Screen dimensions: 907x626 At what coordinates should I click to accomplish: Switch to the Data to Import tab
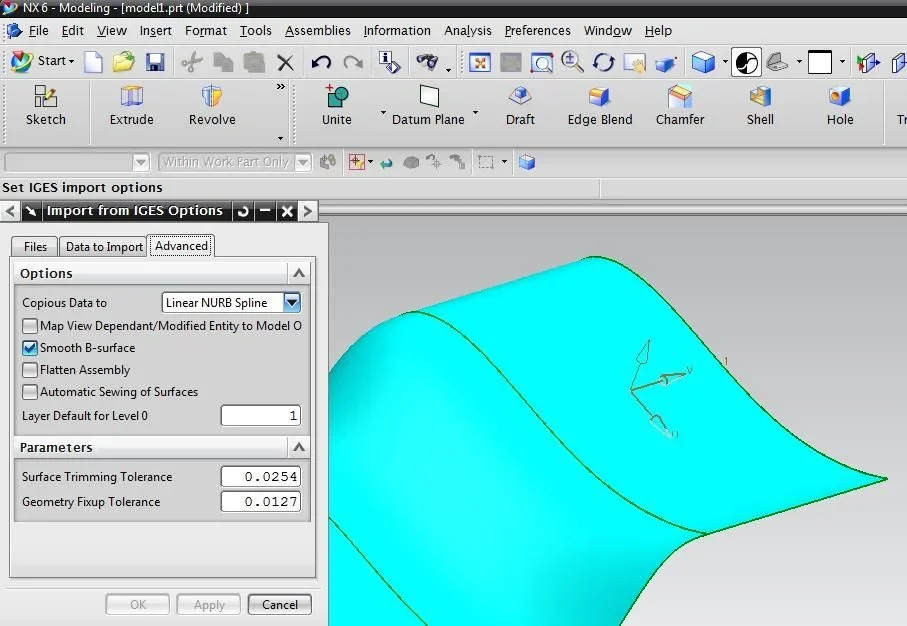pyautogui.click(x=104, y=247)
